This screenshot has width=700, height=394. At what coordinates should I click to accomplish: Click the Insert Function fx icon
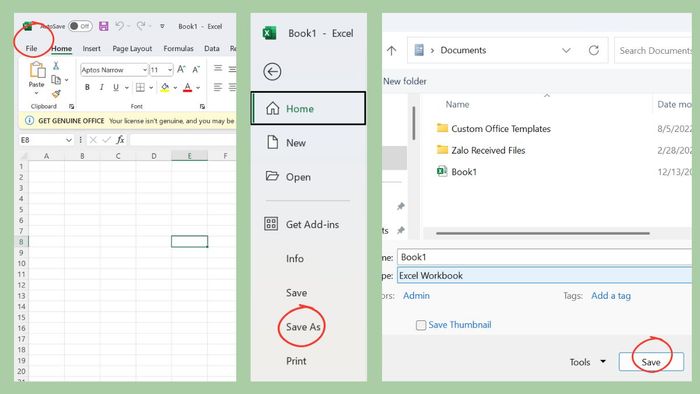(x=120, y=140)
